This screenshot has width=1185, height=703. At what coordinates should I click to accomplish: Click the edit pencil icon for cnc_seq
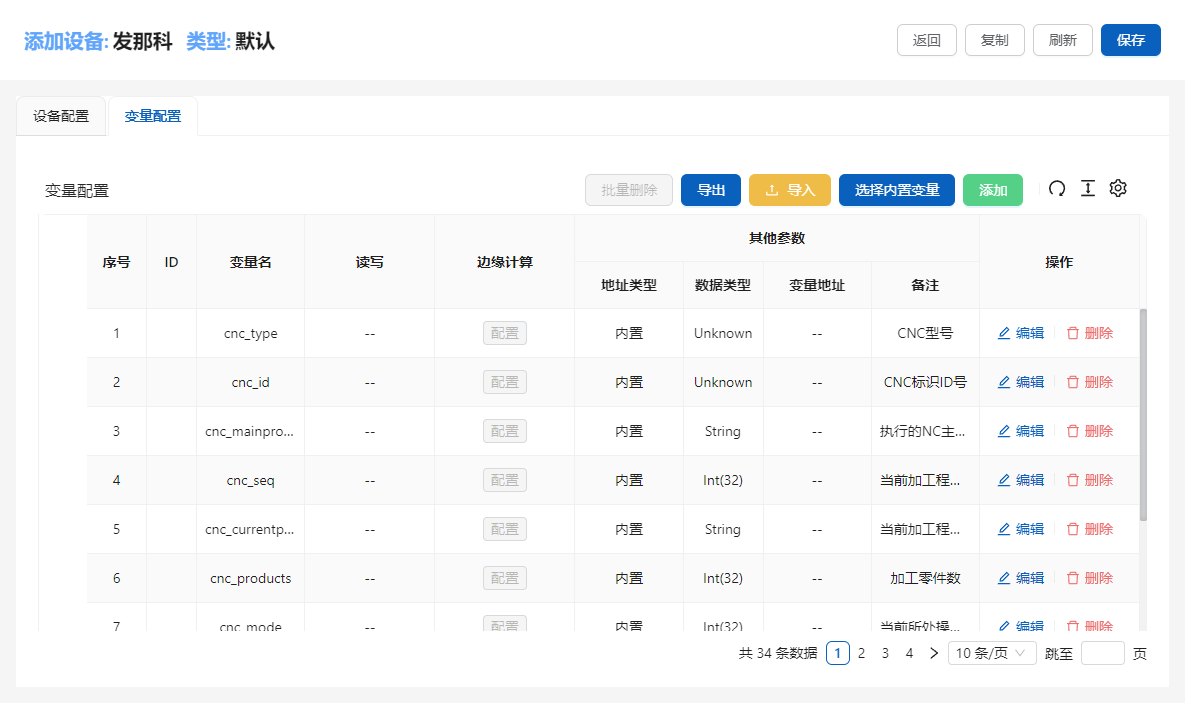point(1004,480)
